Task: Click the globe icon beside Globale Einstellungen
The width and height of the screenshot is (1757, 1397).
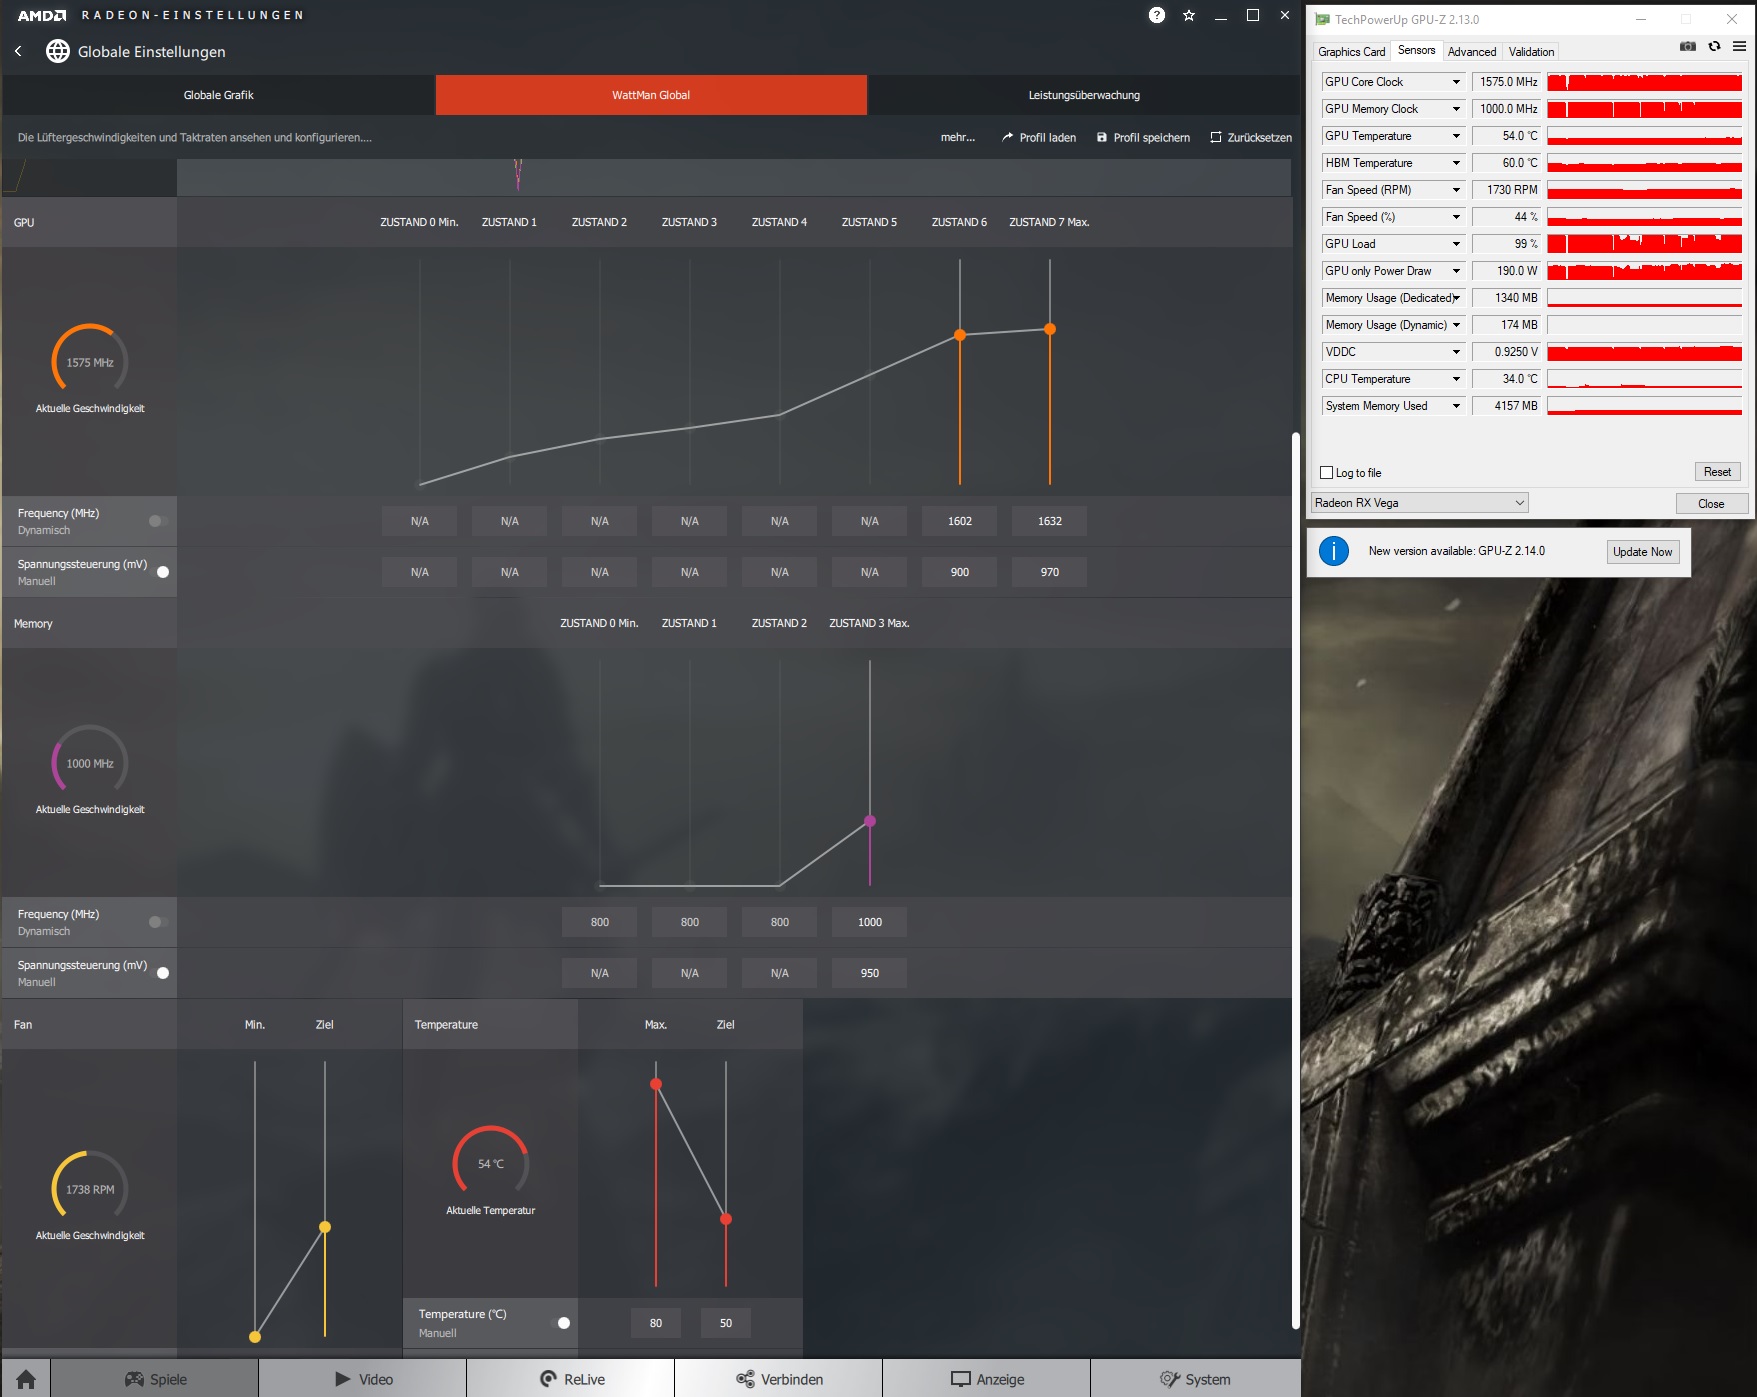Action: coord(58,51)
